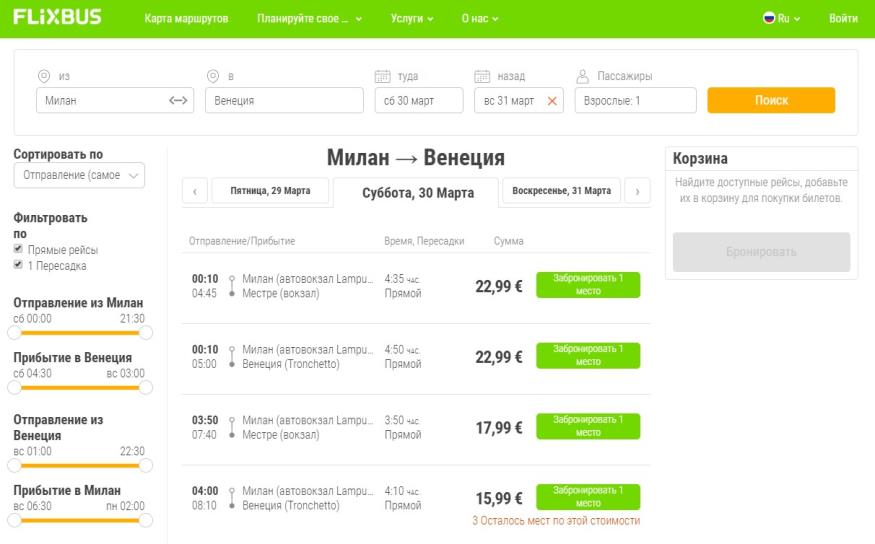Click the FlixBus logo
Viewport: 875px width, 544px height.
[x=57, y=17]
